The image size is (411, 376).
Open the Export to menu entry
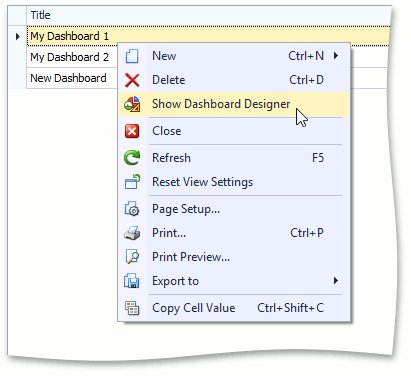tap(234, 281)
